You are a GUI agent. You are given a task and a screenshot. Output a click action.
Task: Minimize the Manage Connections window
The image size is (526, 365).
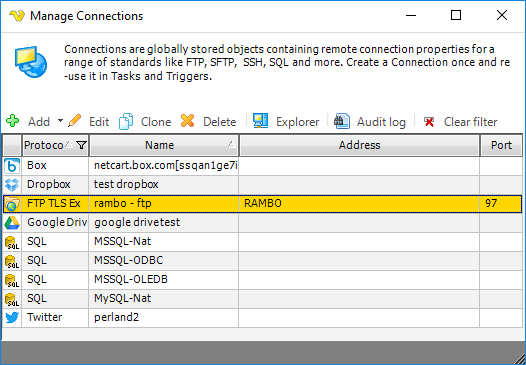[x=410, y=15]
